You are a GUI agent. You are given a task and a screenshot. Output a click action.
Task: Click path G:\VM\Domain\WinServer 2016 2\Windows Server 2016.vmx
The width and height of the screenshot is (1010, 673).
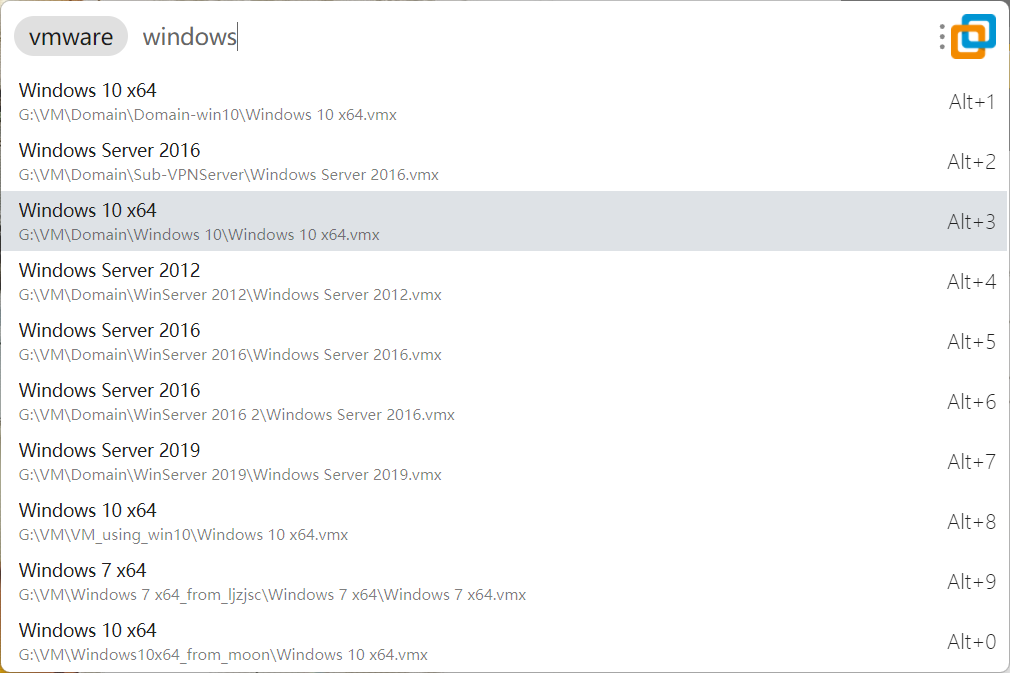pyautogui.click(x=236, y=415)
